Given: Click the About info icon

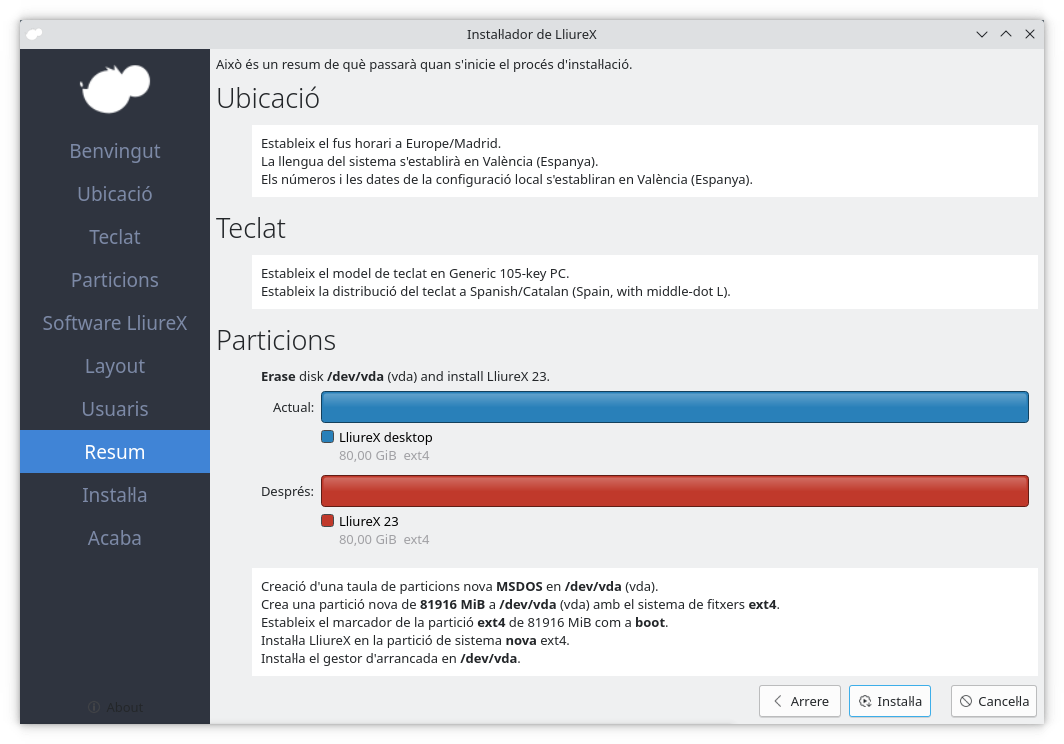Looking at the screenshot, I should click(94, 707).
